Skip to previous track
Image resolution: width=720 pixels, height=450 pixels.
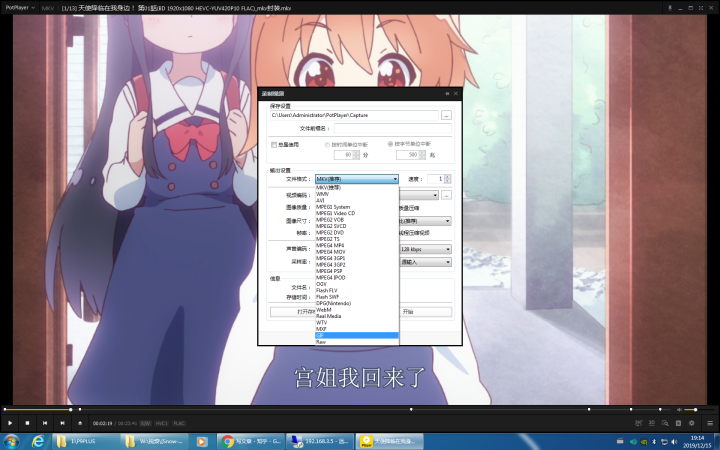pyautogui.click(x=45, y=423)
